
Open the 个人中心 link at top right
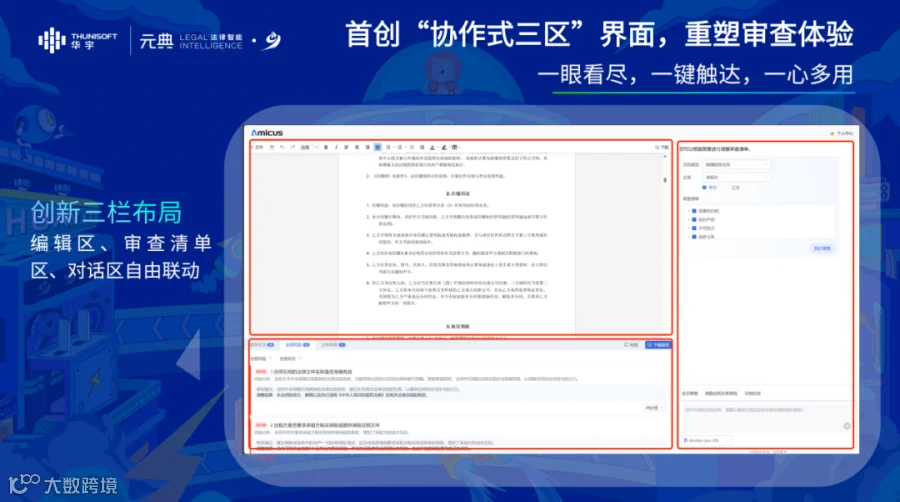tap(841, 133)
